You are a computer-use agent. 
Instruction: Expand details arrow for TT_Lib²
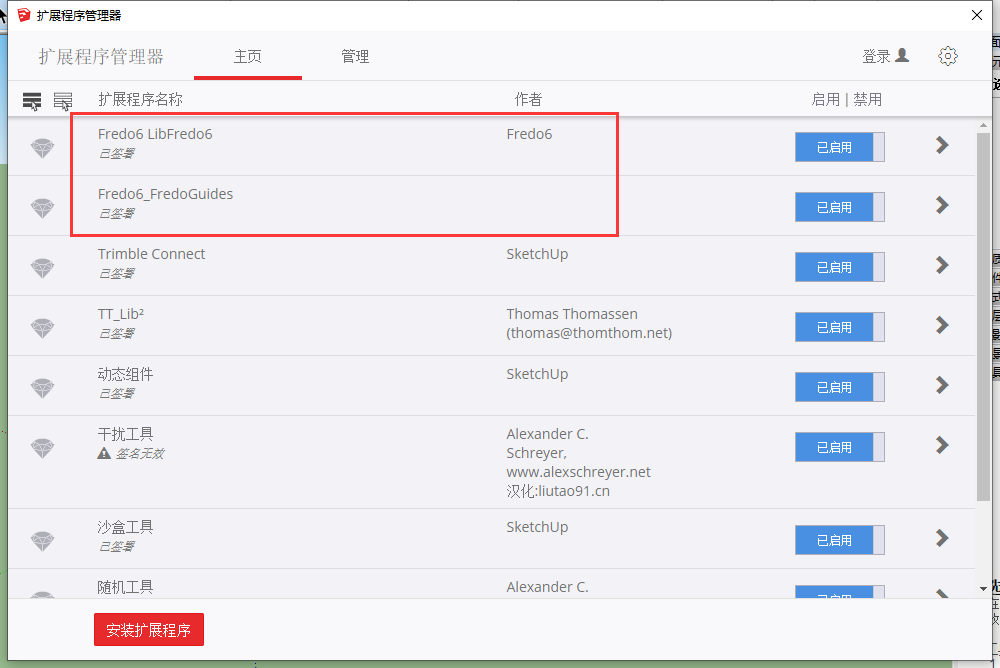[x=942, y=325]
